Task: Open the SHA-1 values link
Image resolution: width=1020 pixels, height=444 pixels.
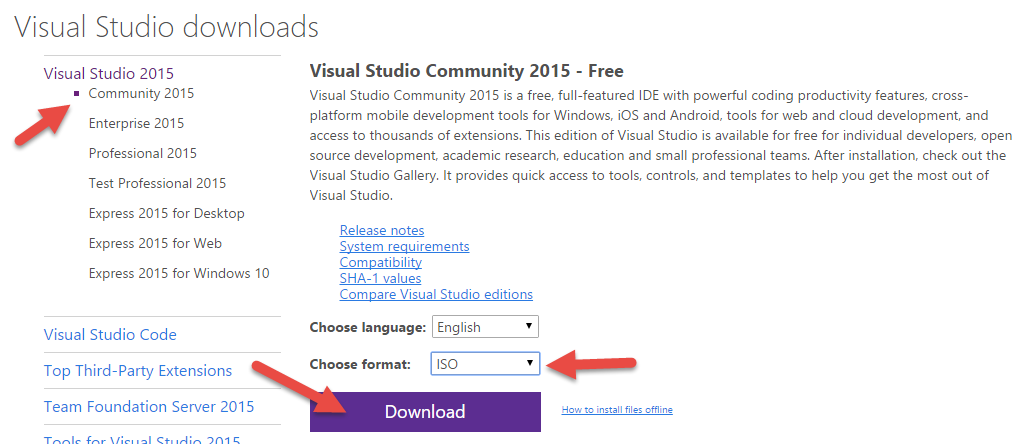Action: (x=381, y=278)
